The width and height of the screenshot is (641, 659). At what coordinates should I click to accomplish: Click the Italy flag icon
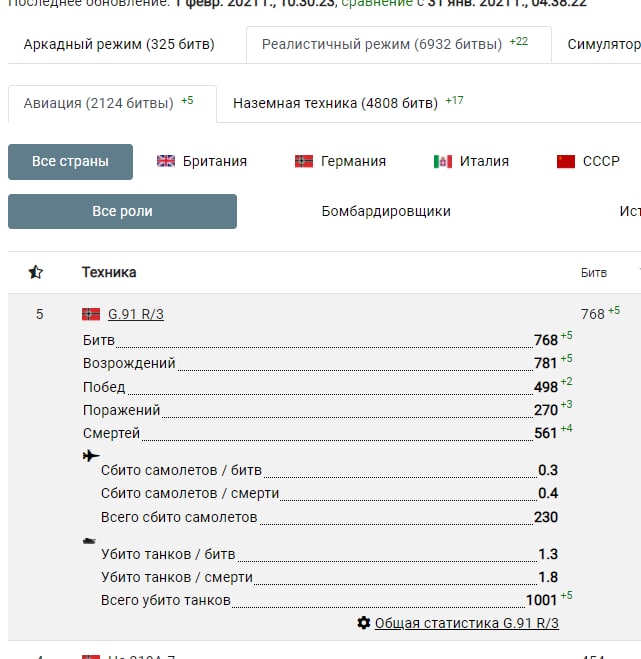(x=443, y=161)
